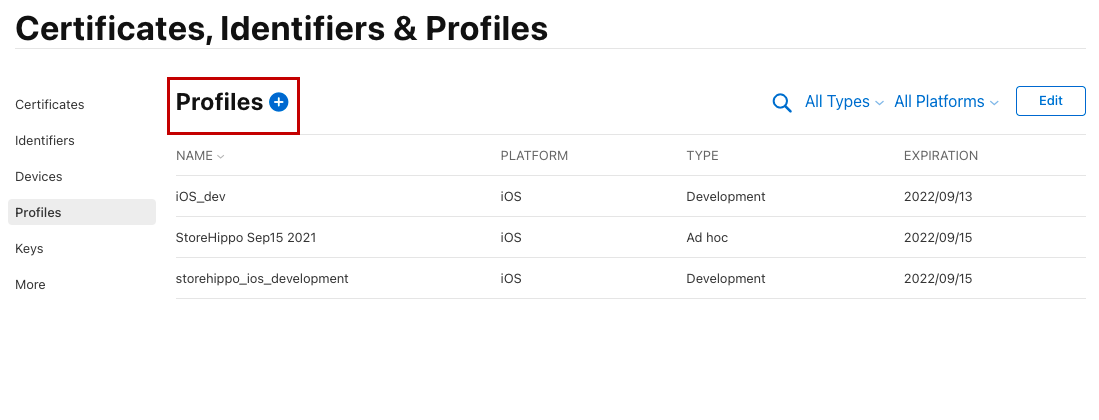
Task: Click the search magnifier icon
Action: coord(782,102)
